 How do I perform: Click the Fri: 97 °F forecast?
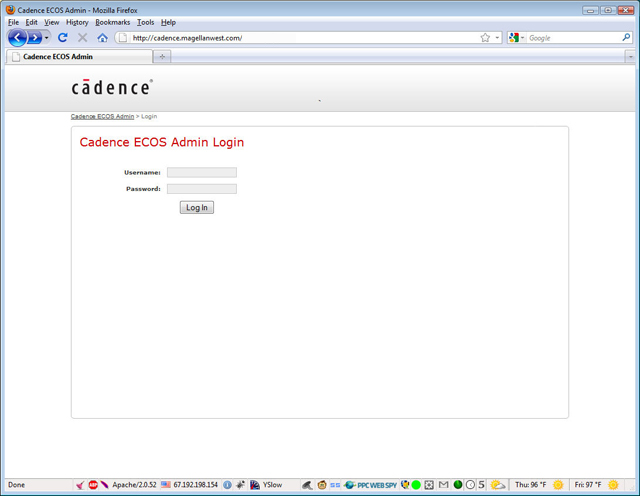588,485
